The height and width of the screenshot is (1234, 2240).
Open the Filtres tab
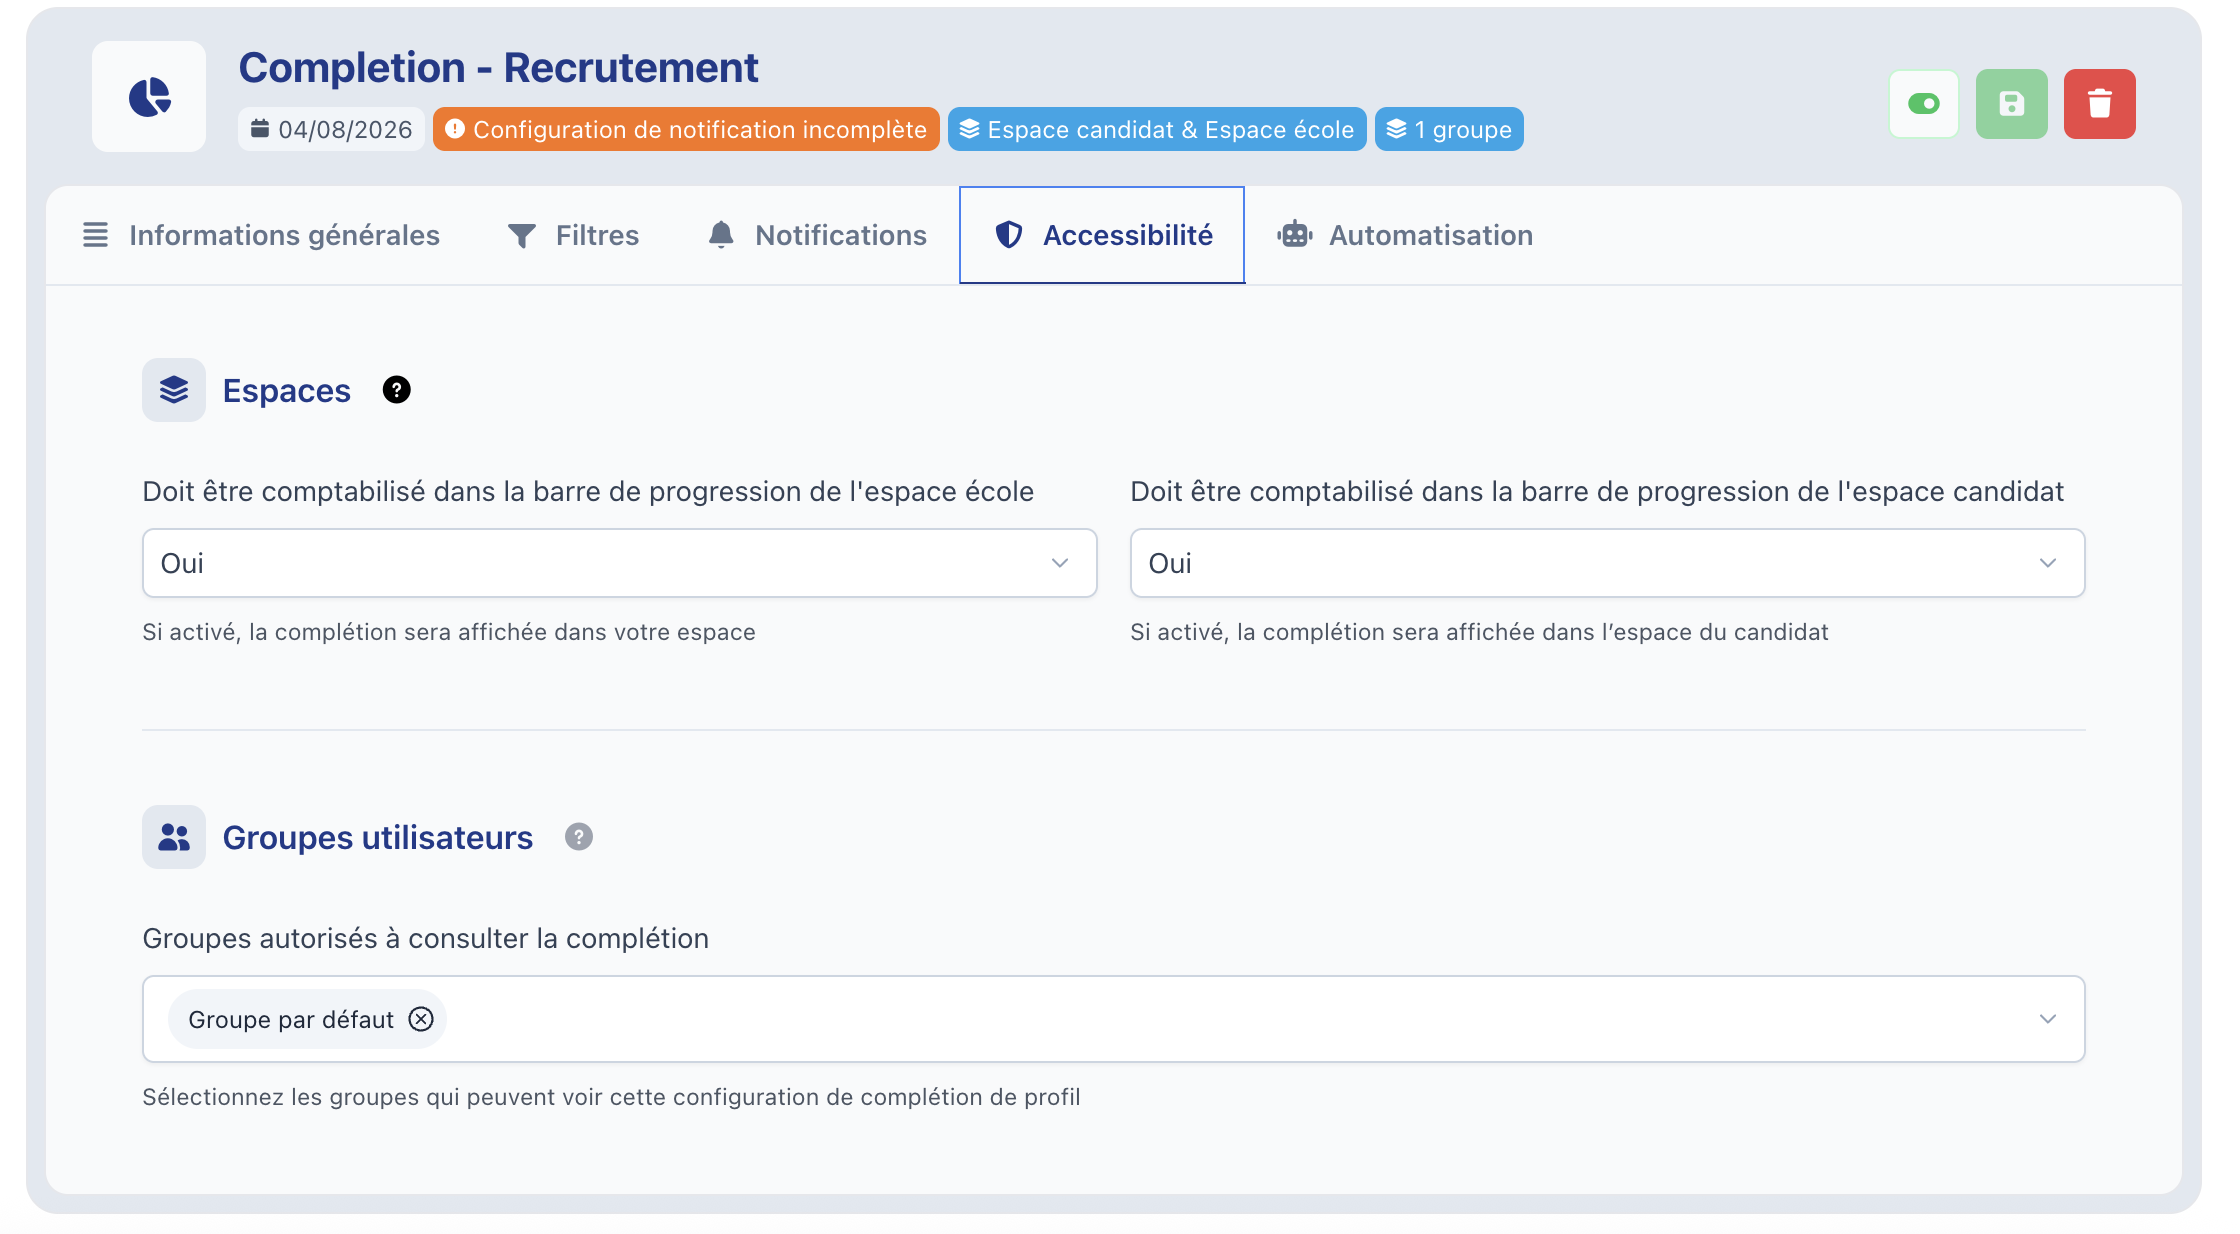[573, 235]
